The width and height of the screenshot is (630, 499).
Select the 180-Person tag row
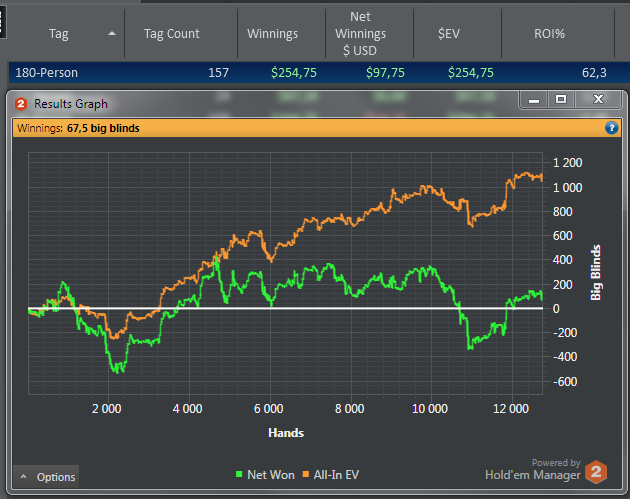[319, 73]
